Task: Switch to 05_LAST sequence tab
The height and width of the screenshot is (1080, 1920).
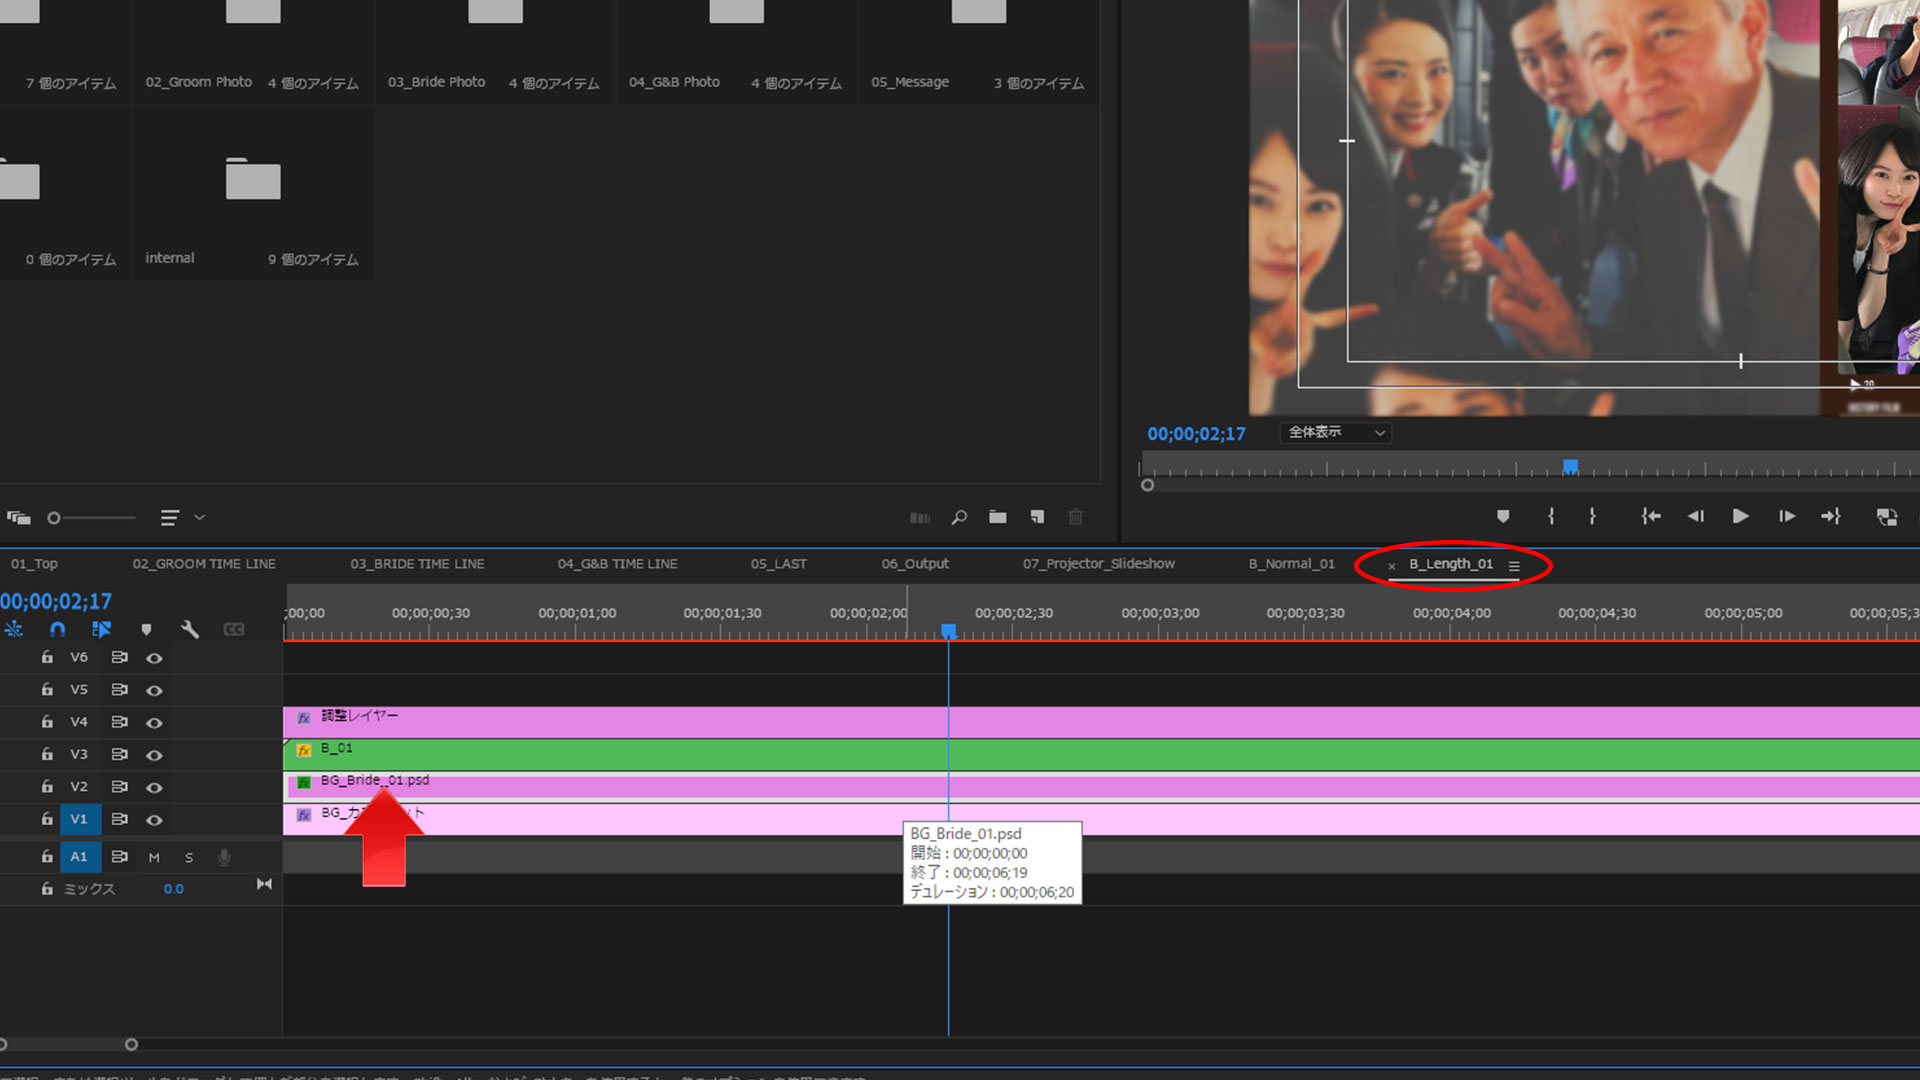Action: [779, 564]
